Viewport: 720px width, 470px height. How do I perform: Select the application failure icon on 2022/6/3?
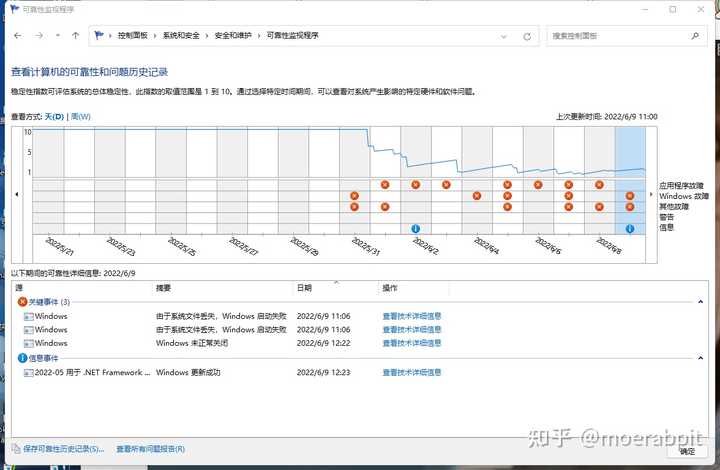coord(446,185)
